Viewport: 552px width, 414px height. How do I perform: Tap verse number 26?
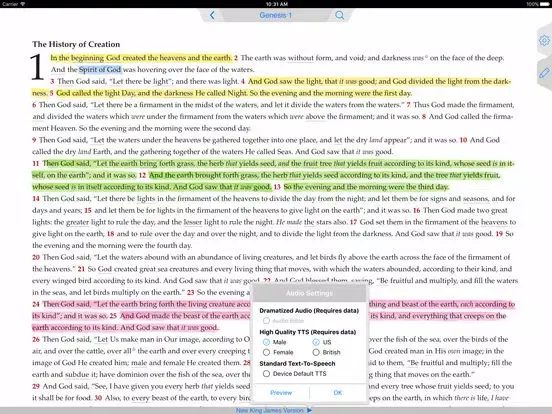tap(36, 339)
